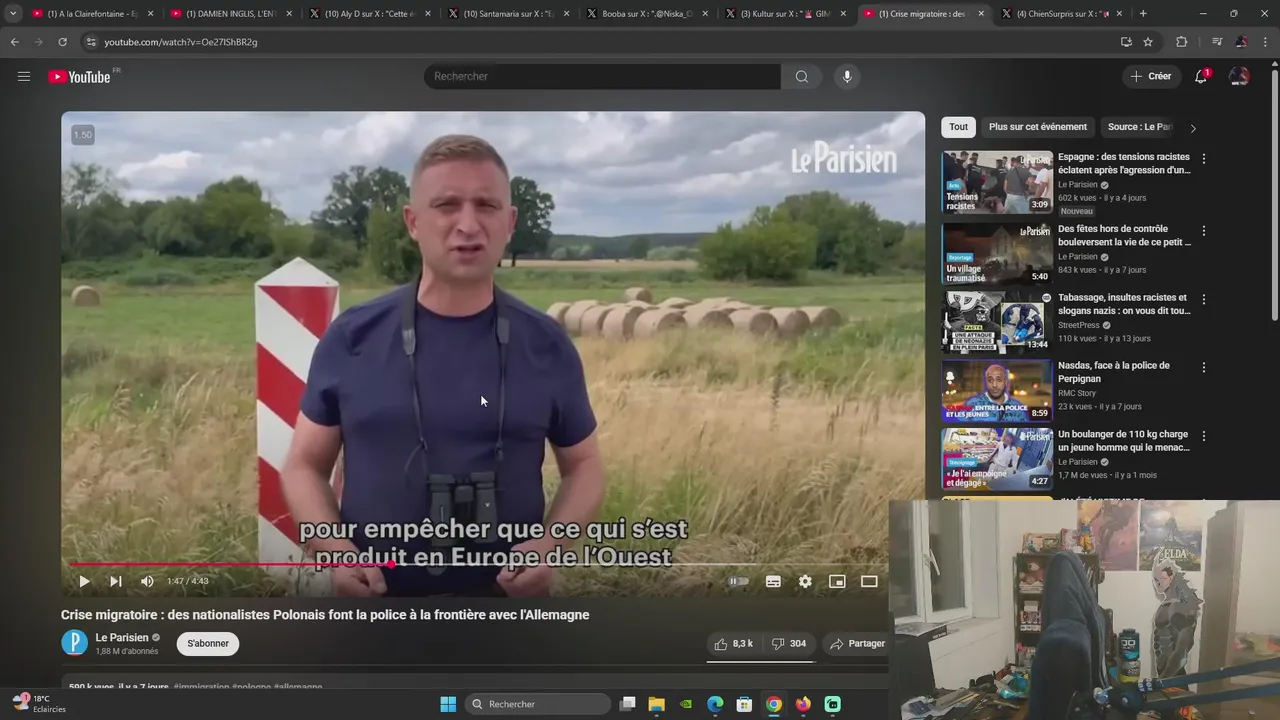This screenshot has width=1280, height=720.
Task: Reload the page
Action: pyautogui.click(x=62, y=42)
